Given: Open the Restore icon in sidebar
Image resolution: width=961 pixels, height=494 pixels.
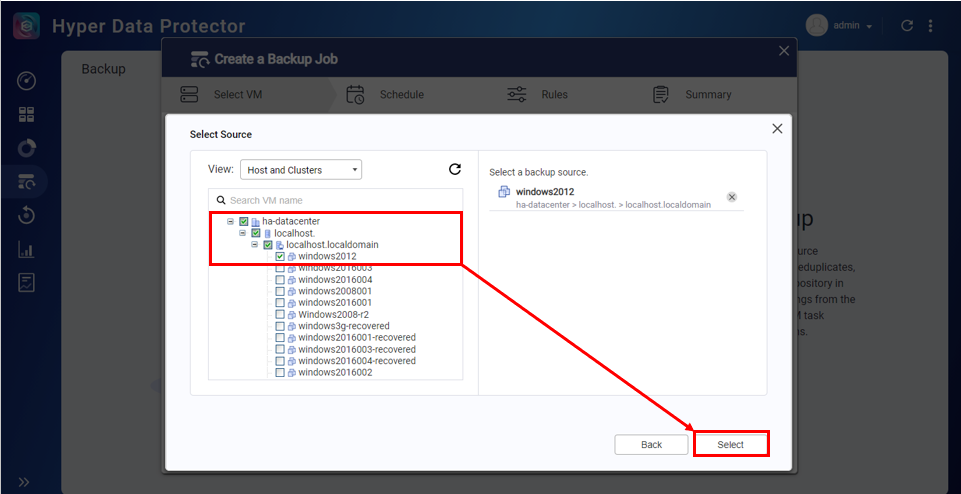Looking at the screenshot, I should 26,215.
